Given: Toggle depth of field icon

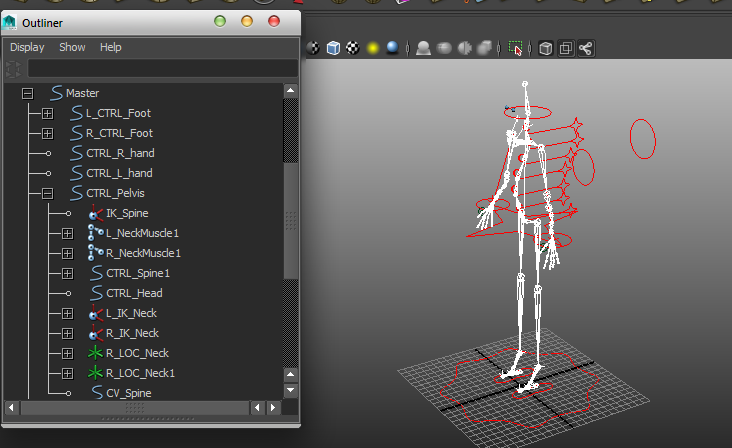Looking at the screenshot, I should (485, 48).
